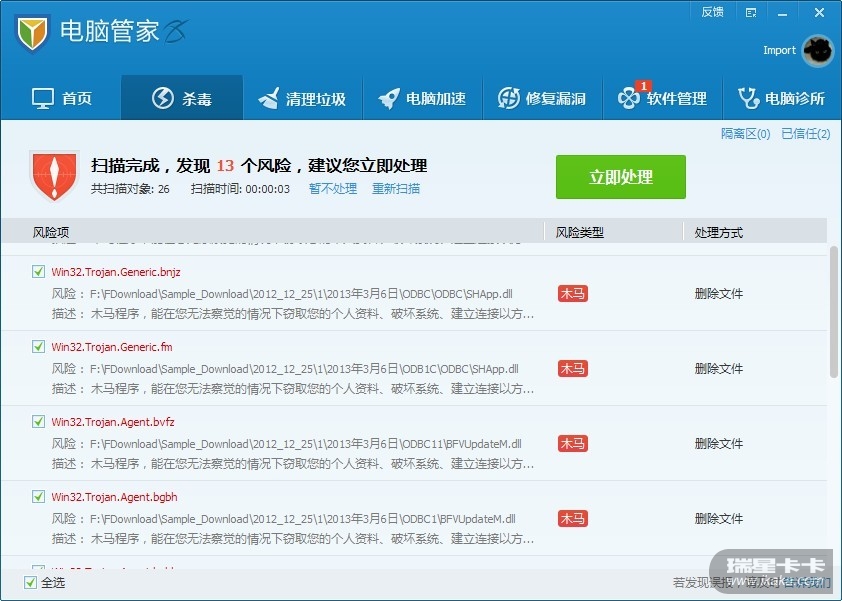
Task: Click 删除文件 action for Generic.bnjz row
Action: click(x=718, y=294)
